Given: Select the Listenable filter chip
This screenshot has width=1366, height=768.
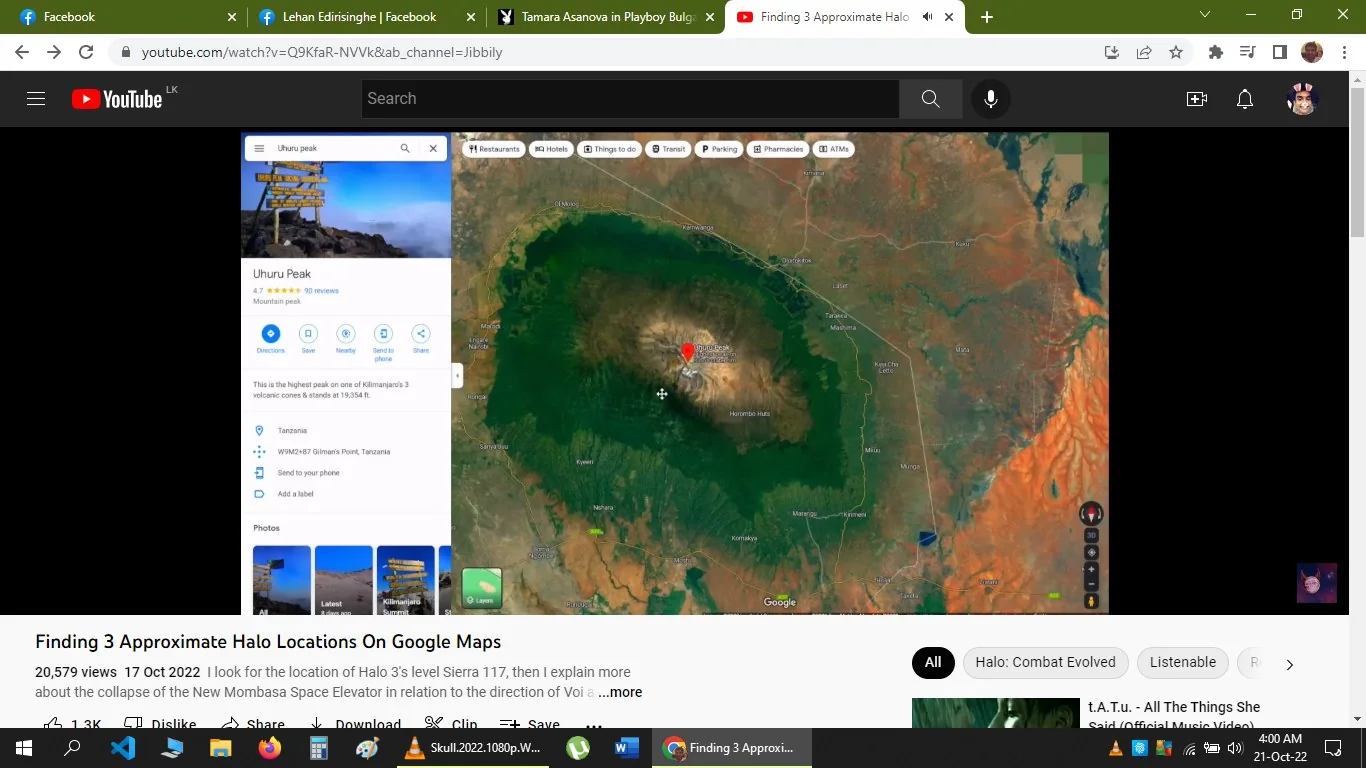Looking at the screenshot, I should 1183,662.
